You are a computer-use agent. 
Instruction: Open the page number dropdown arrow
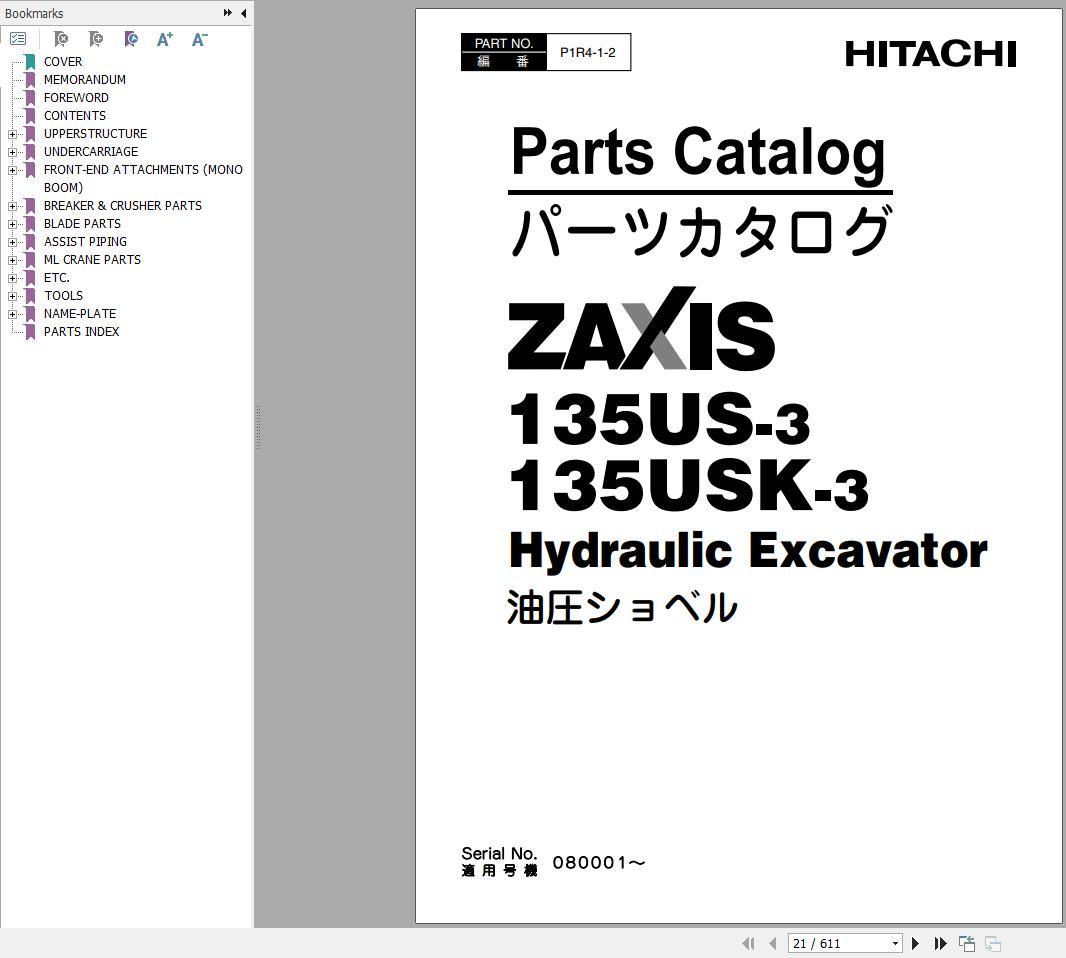point(895,943)
